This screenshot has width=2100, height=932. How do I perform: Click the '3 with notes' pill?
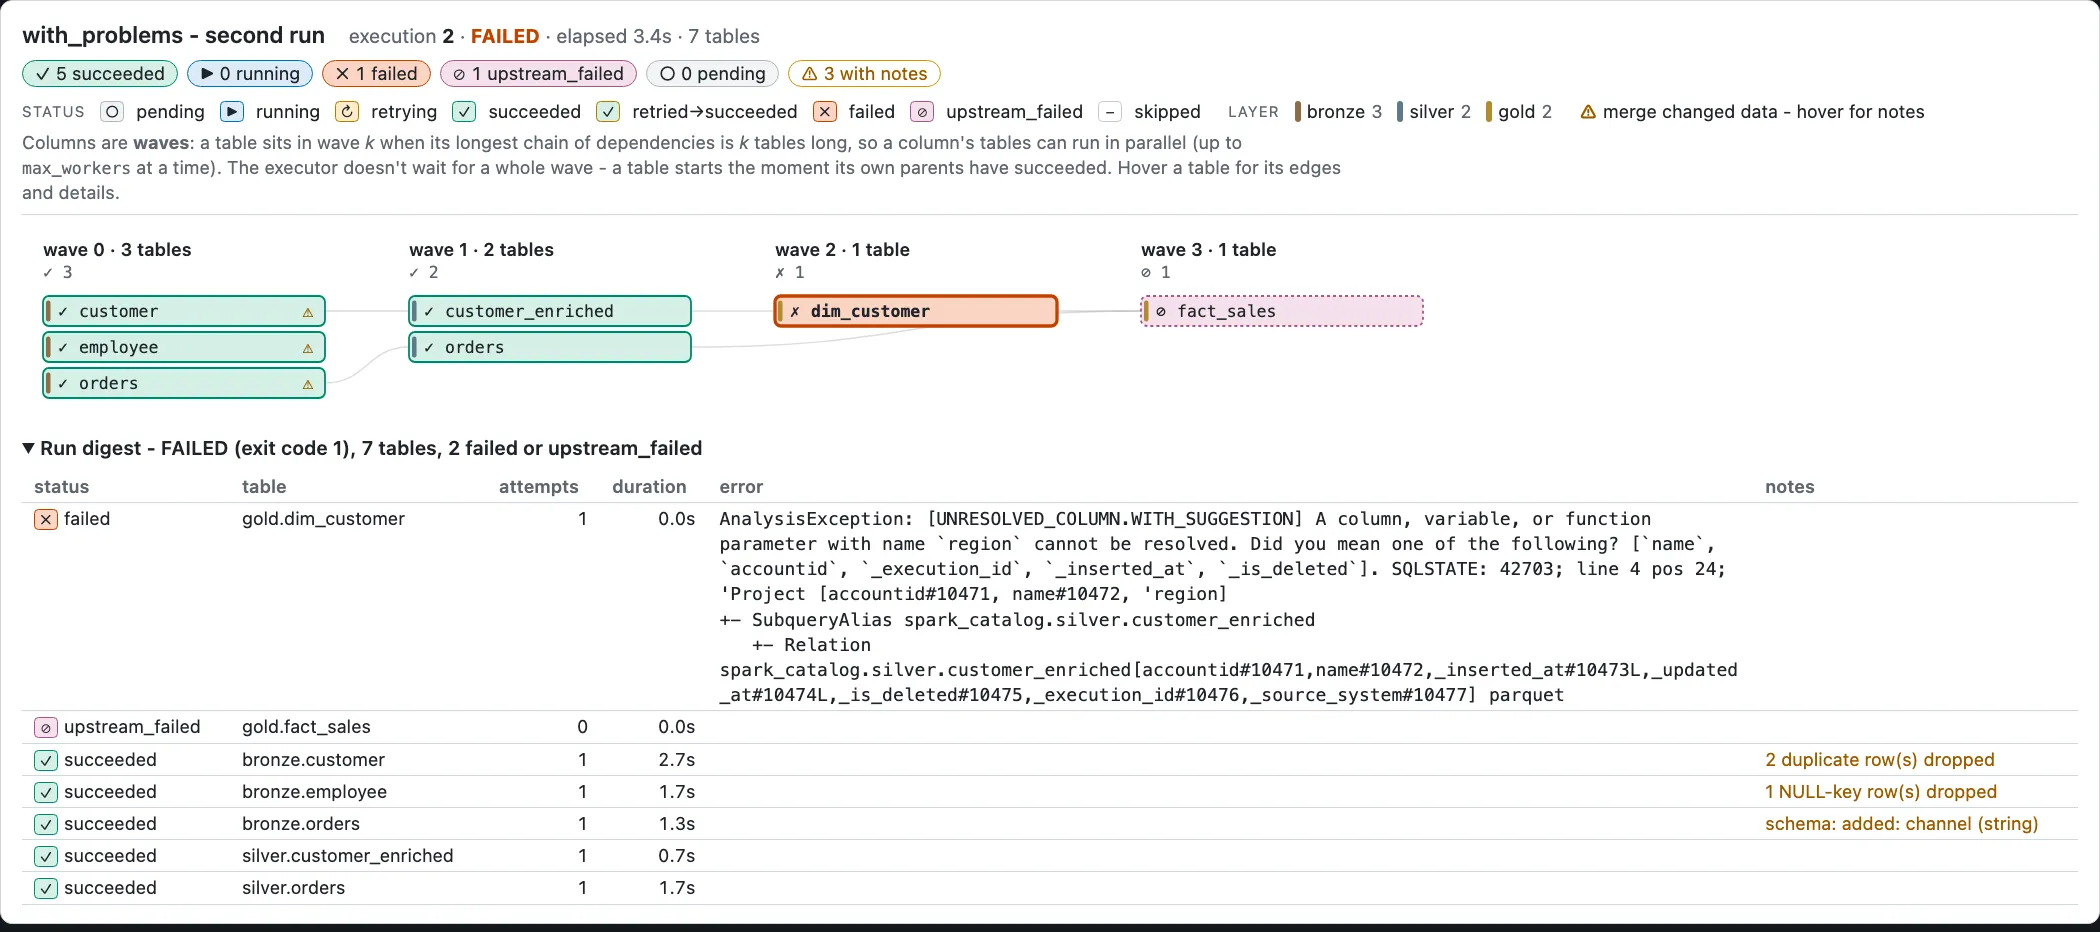(864, 74)
